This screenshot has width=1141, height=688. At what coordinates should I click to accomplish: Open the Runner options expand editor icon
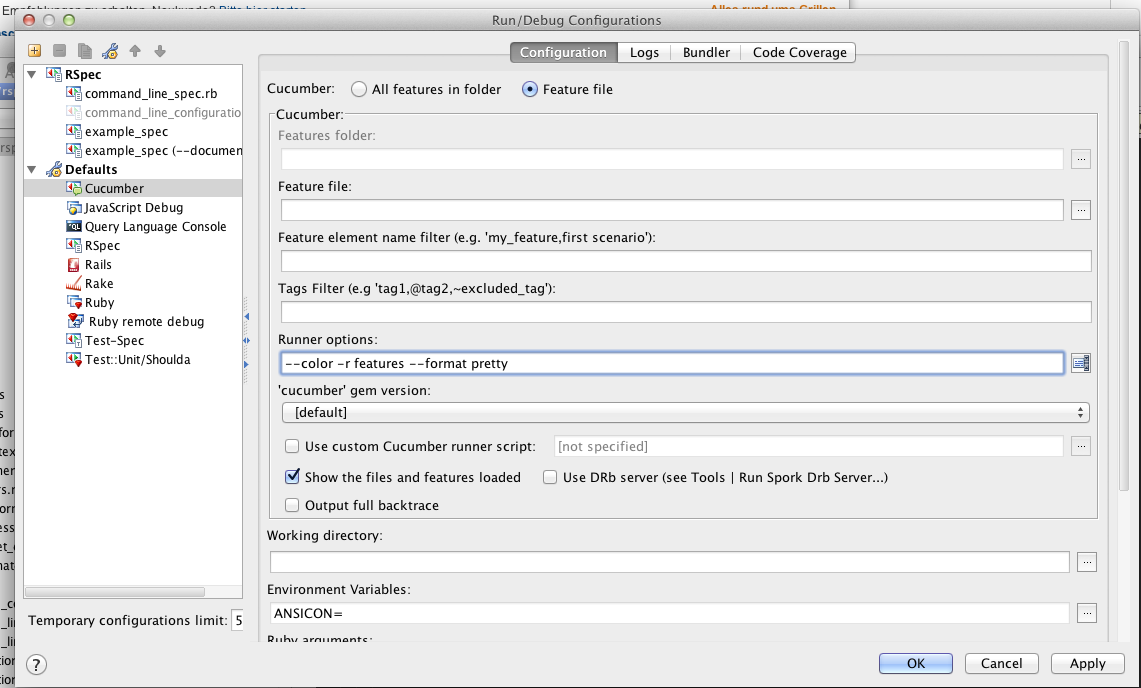1081,363
